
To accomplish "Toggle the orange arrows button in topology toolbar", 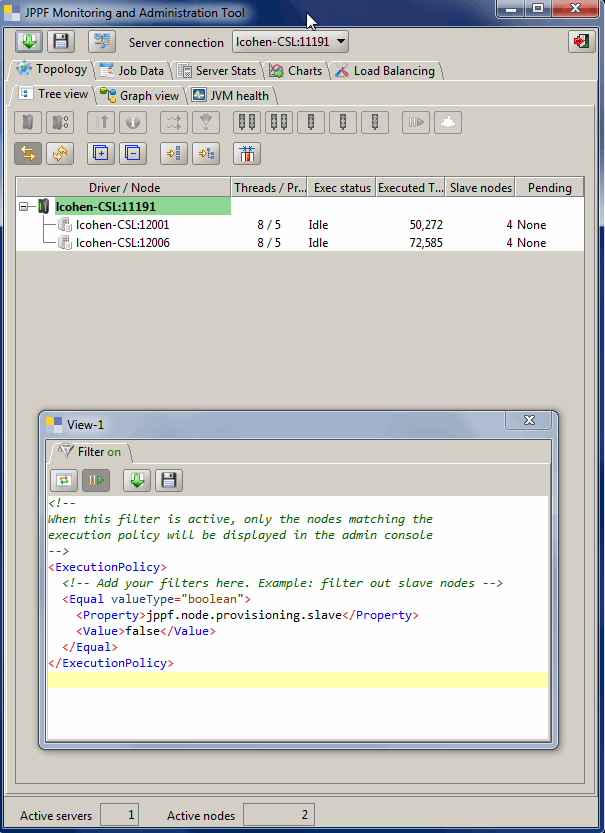I will 28,153.
